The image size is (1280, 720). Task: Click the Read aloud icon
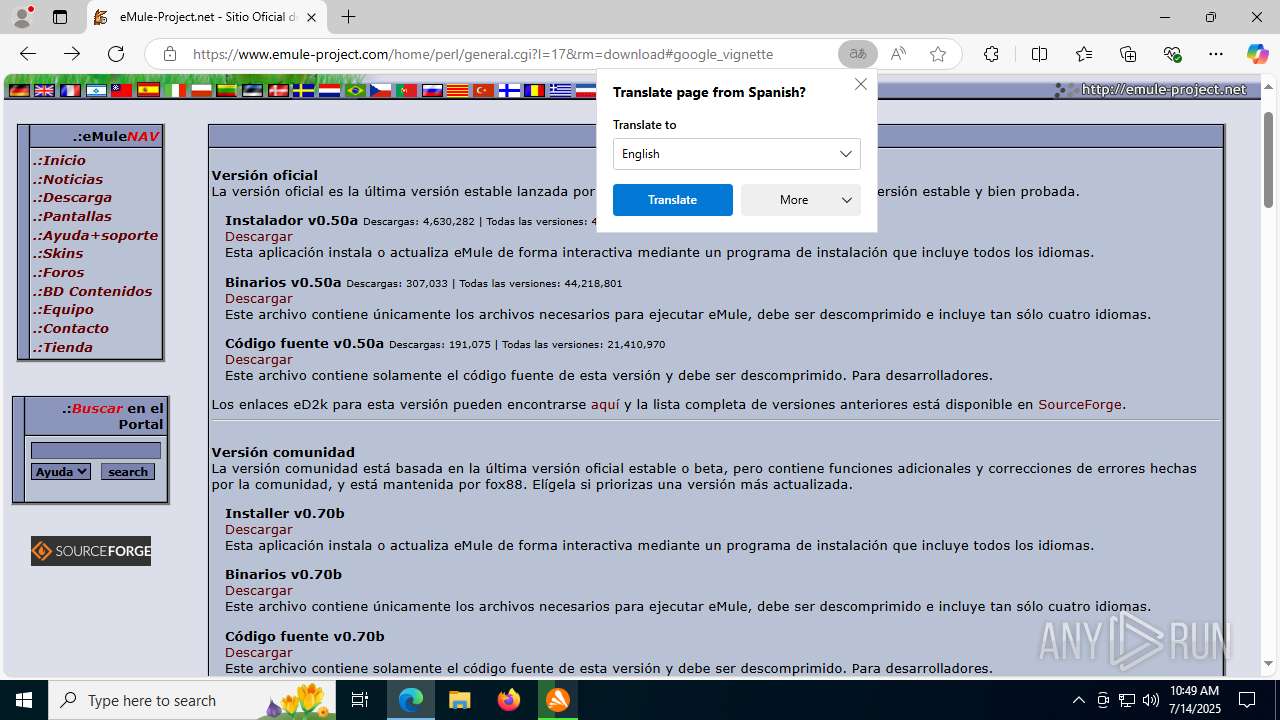898,54
